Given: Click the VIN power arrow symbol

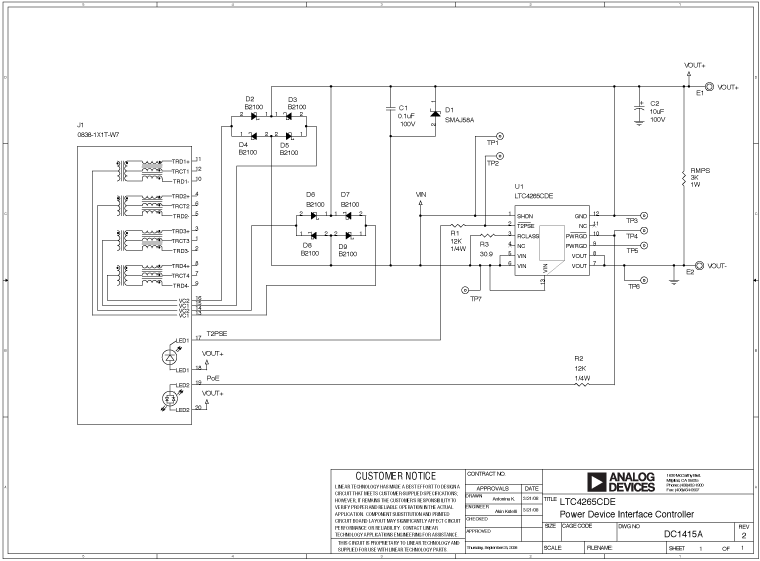Looking at the screenshot, I should (420, 204).
